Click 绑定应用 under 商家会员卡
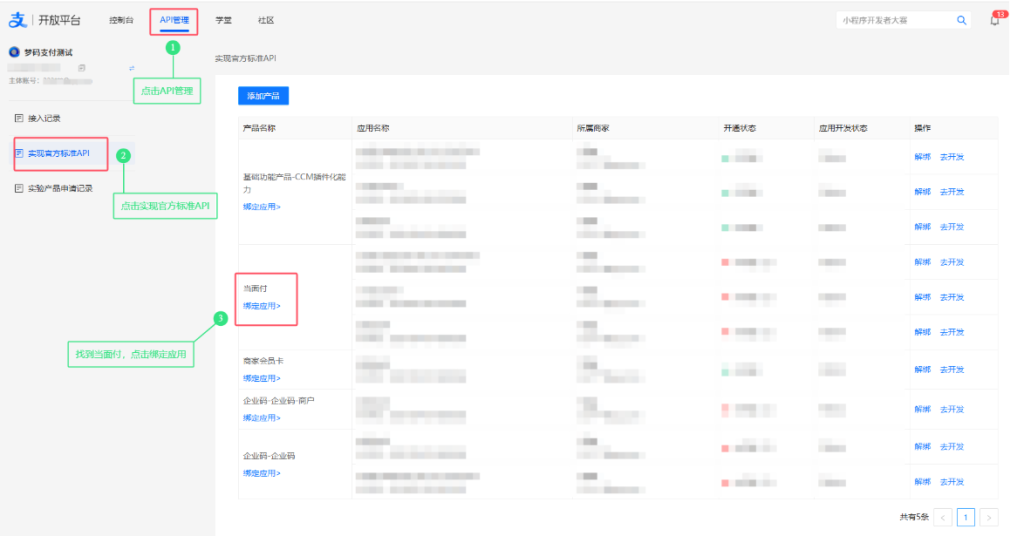 (261, 378)
